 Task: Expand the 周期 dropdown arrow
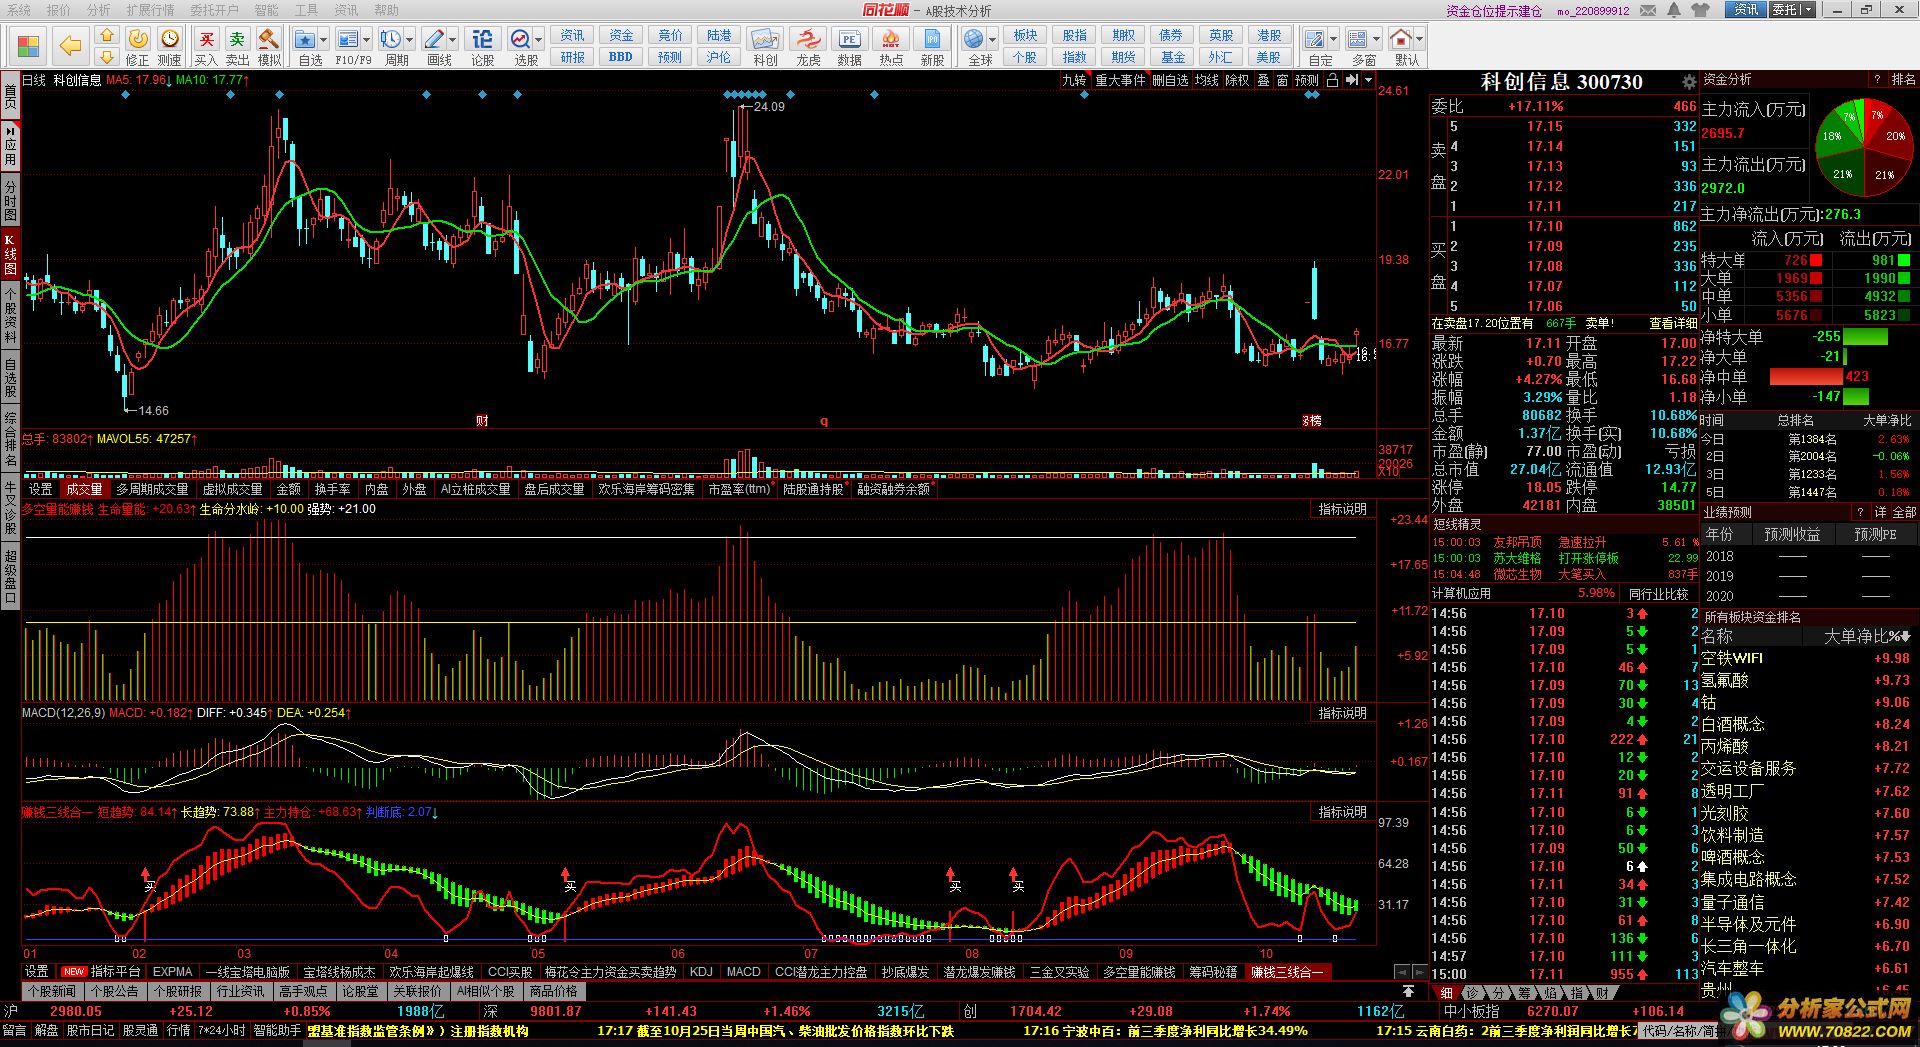tap(409, 40)
